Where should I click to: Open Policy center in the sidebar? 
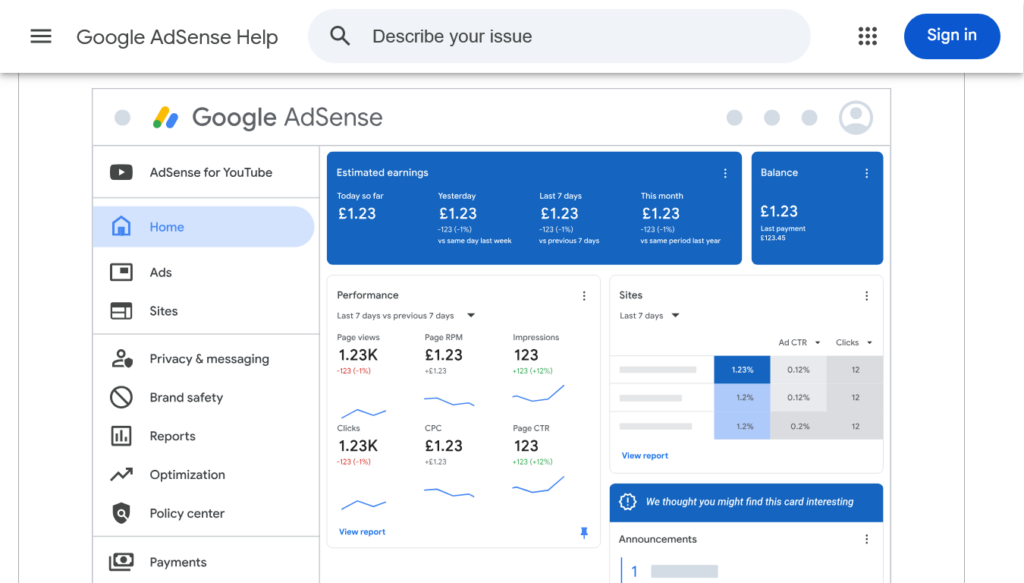[187, 513]
